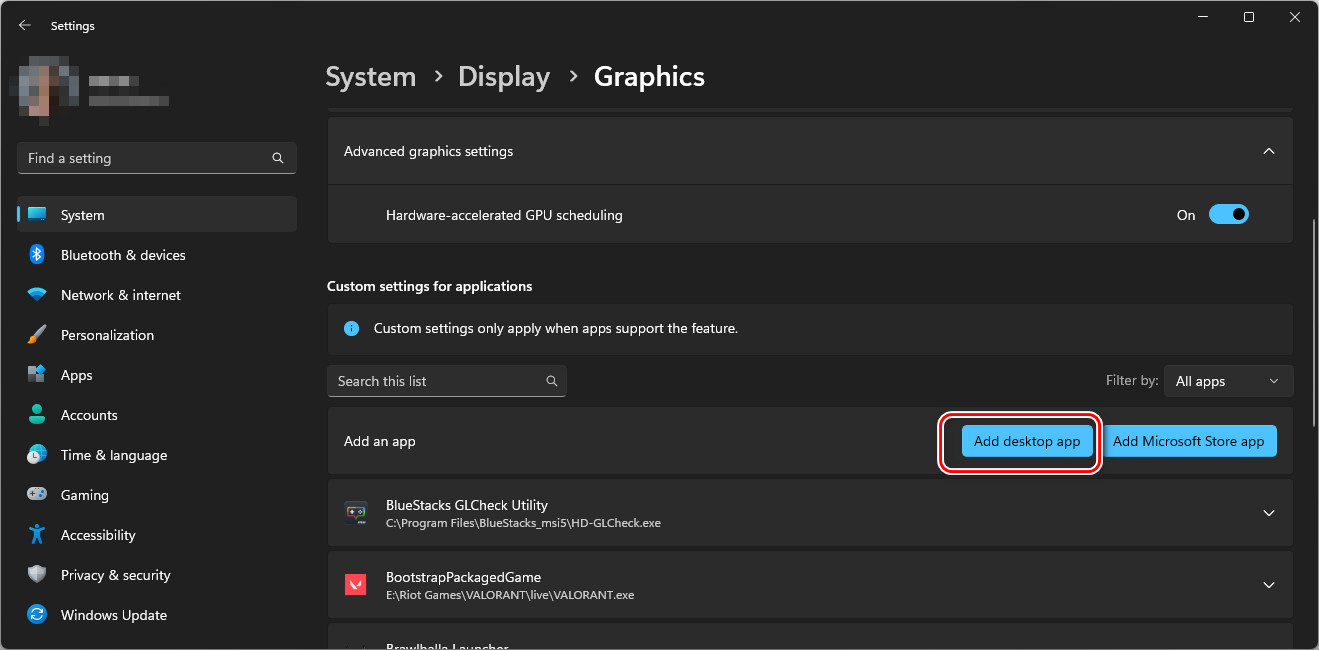The width and height of the screenshot is (1319, 650).
Task: Click the Windows Update arrows icon
Action: point(37,615)
